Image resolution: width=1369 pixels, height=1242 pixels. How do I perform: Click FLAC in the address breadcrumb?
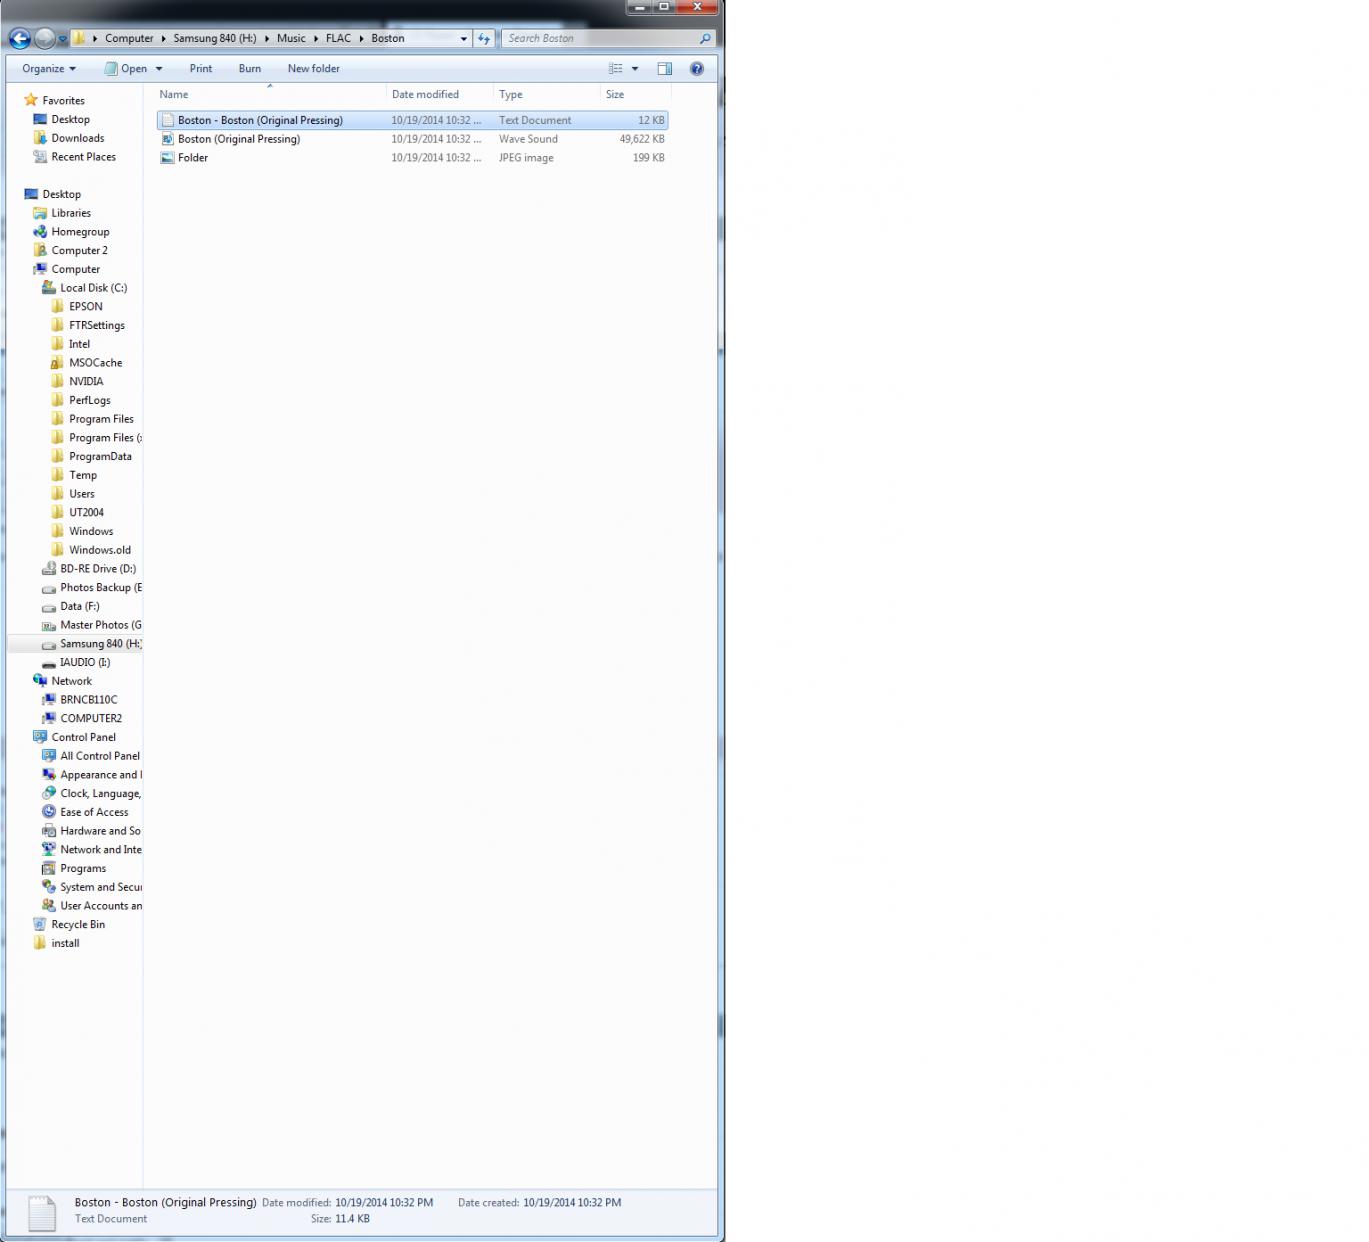(x=338, y=39)
